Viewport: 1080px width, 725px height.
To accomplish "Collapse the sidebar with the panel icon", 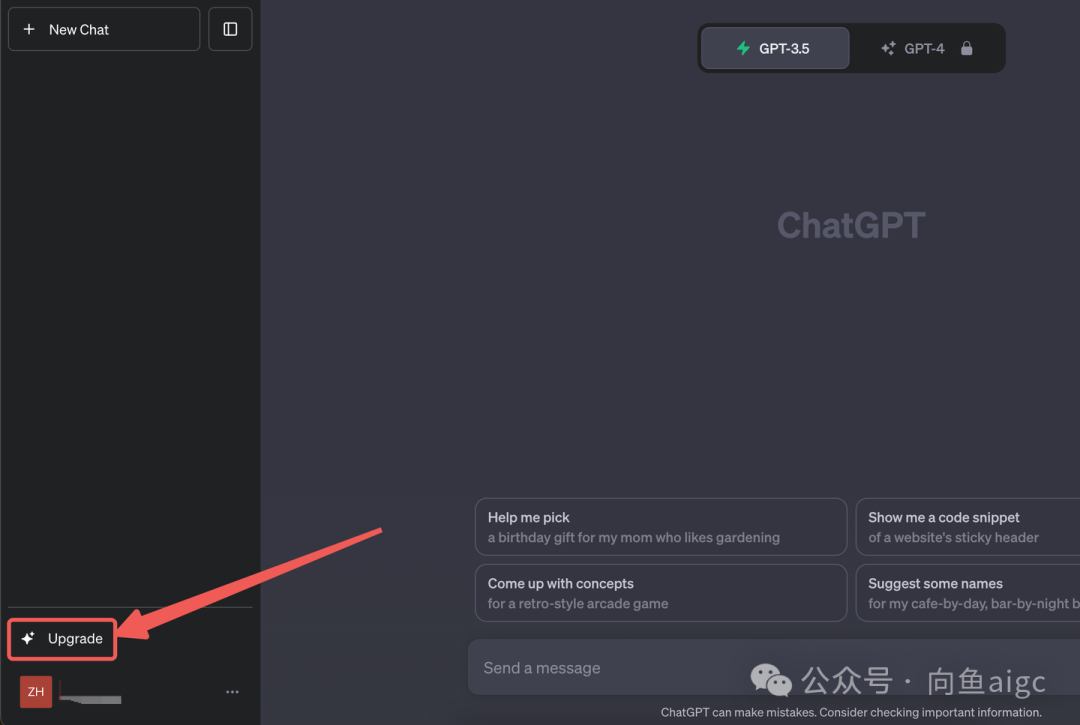I will (x=230, y=30).
